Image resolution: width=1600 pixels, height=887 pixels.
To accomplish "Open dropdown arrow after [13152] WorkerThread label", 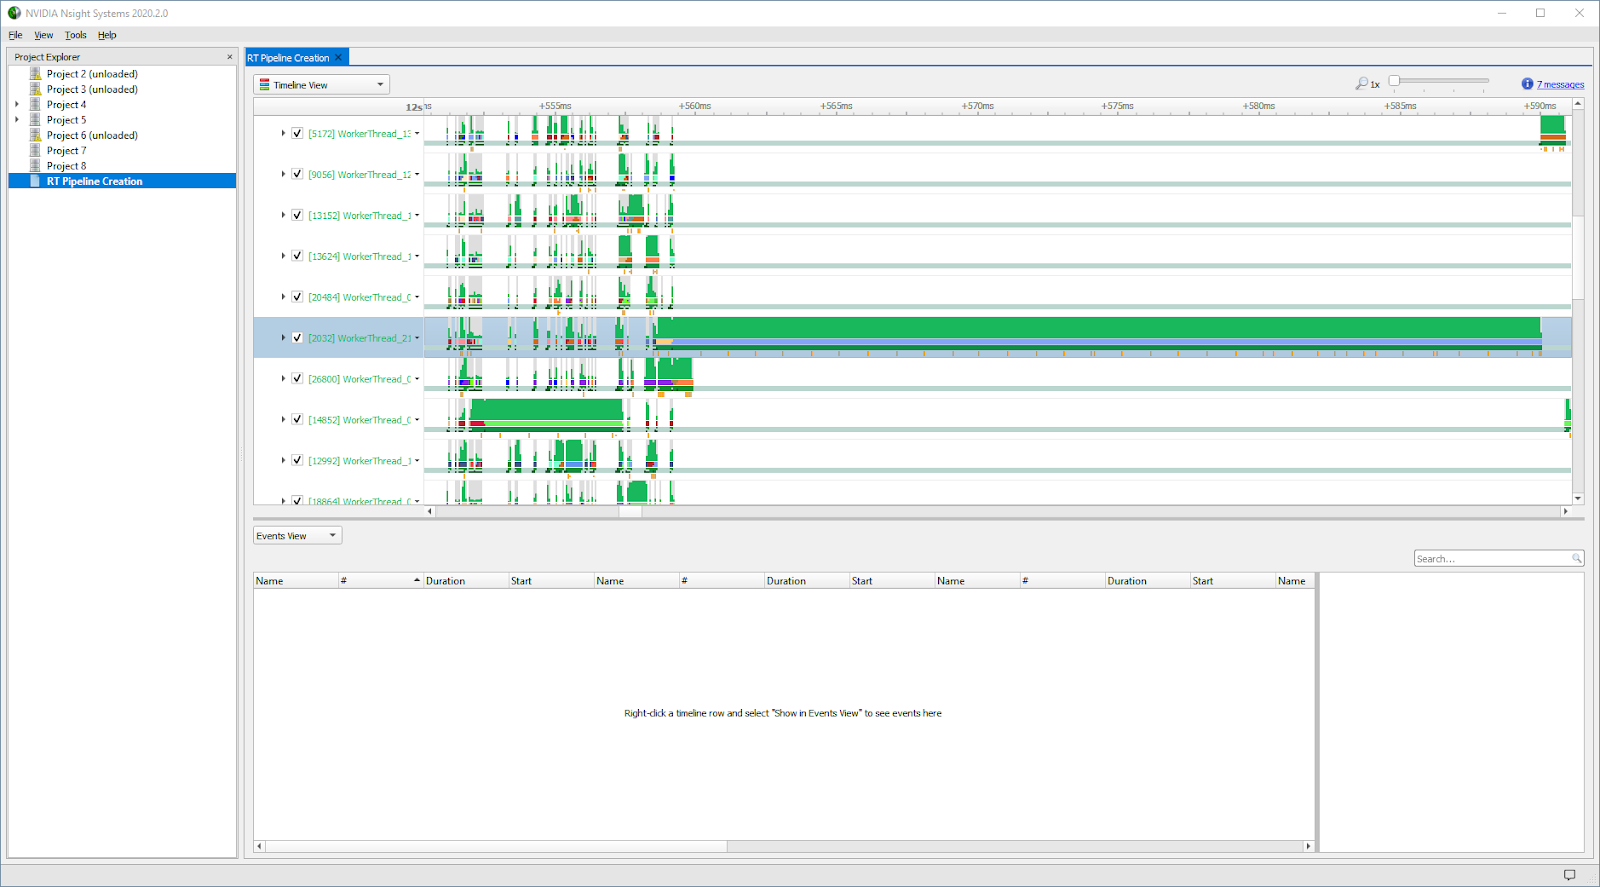I will 417,215.
